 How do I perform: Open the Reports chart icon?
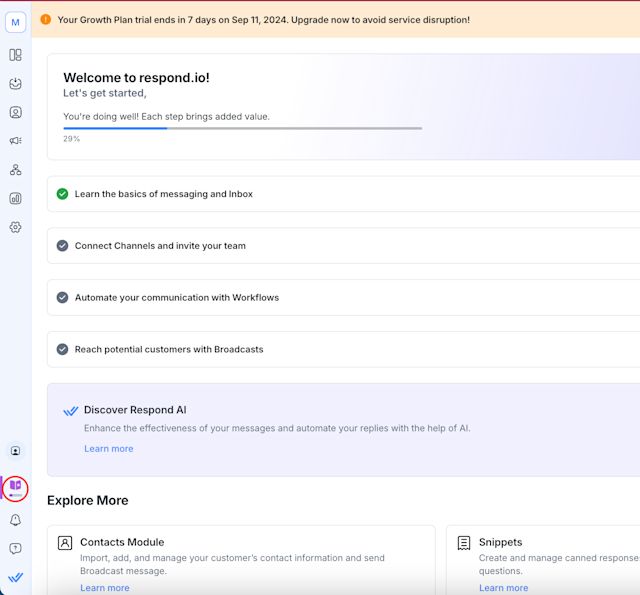tap(16, 198)
